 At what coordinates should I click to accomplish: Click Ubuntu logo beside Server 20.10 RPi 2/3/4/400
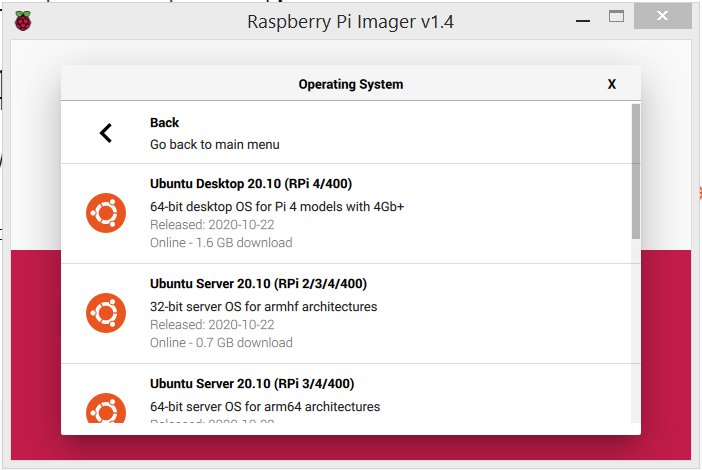[x=106, y=313]
